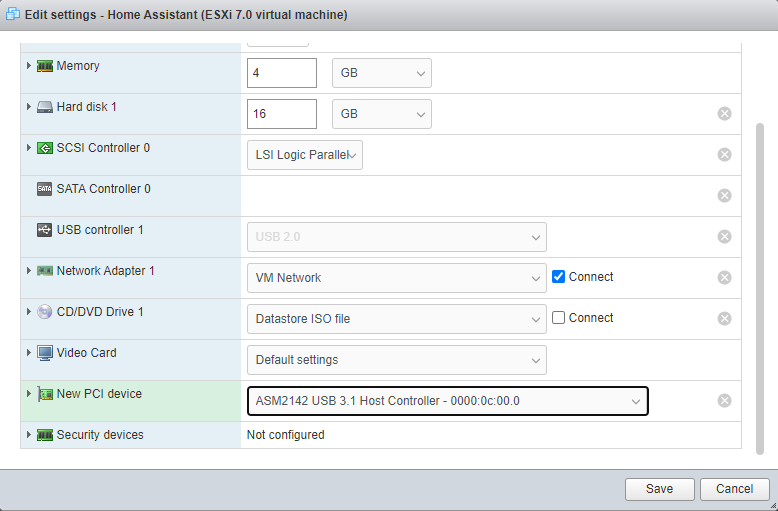778x511 pixels.
Task: Expand the Security devices row
Action: pos(29,435)
